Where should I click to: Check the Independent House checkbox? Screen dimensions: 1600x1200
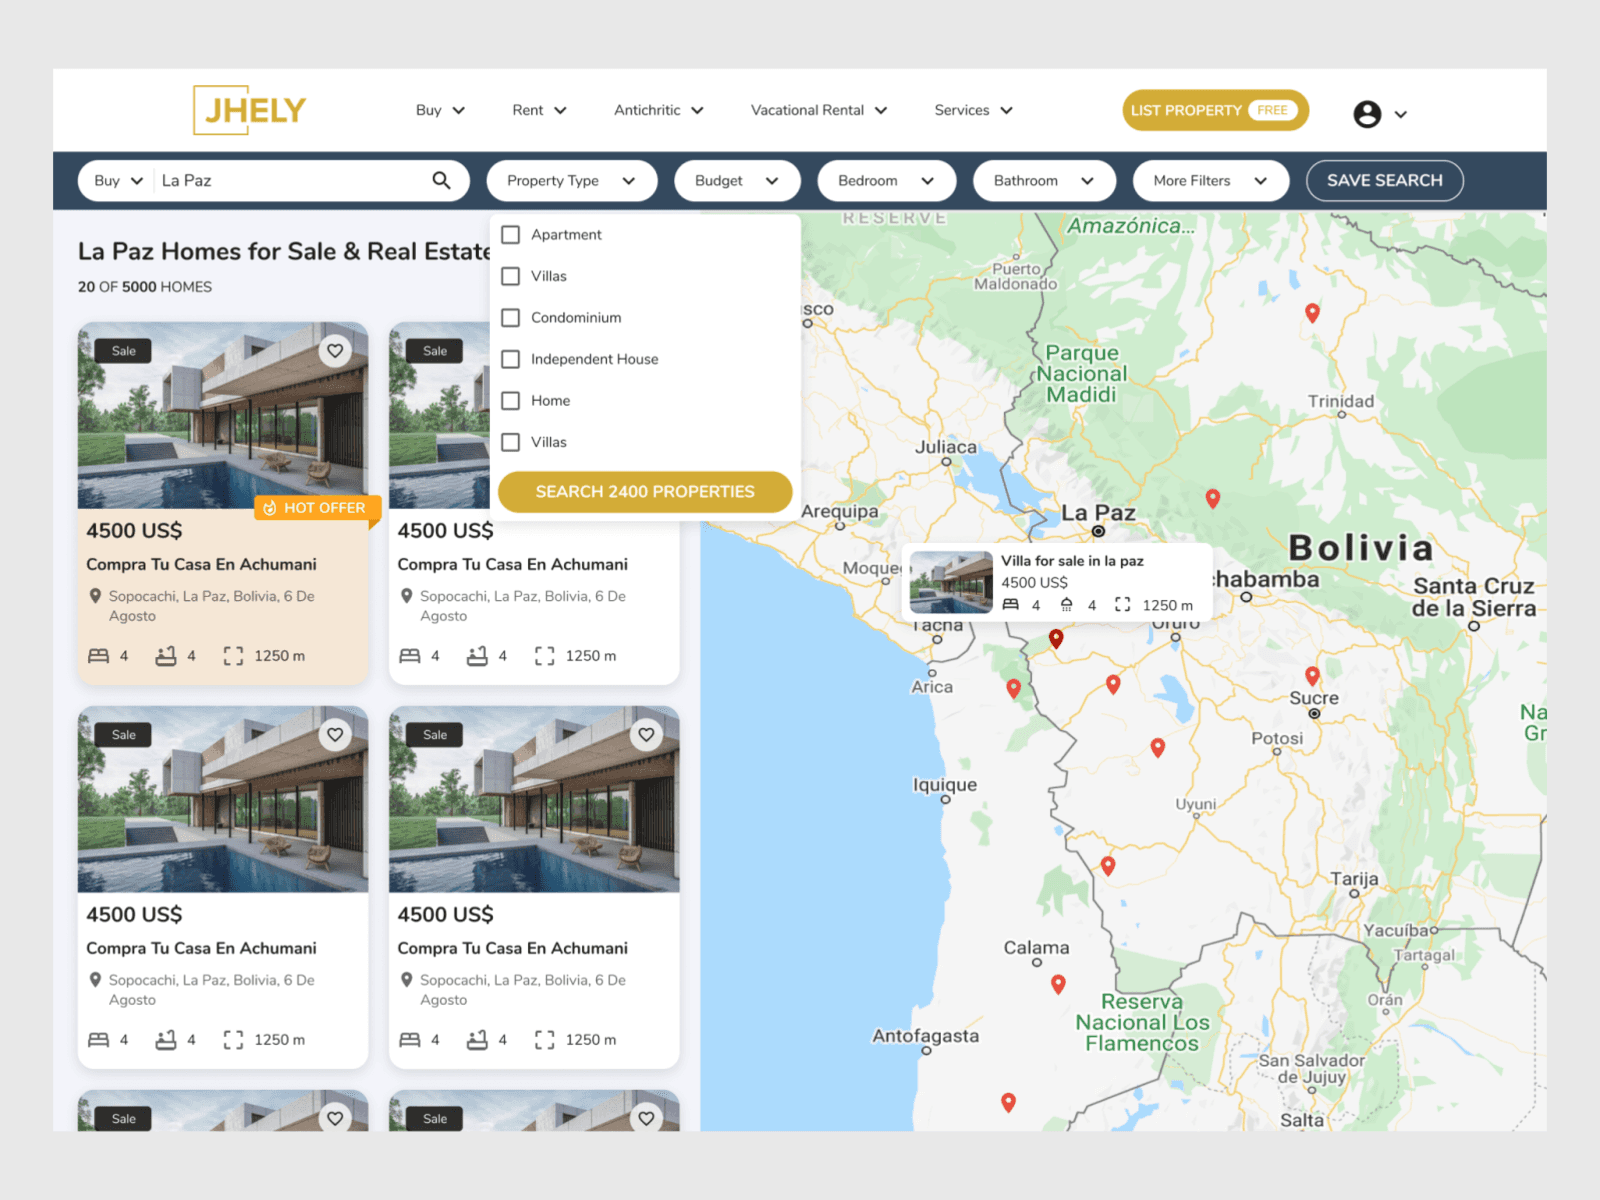(x=511, y=359)
